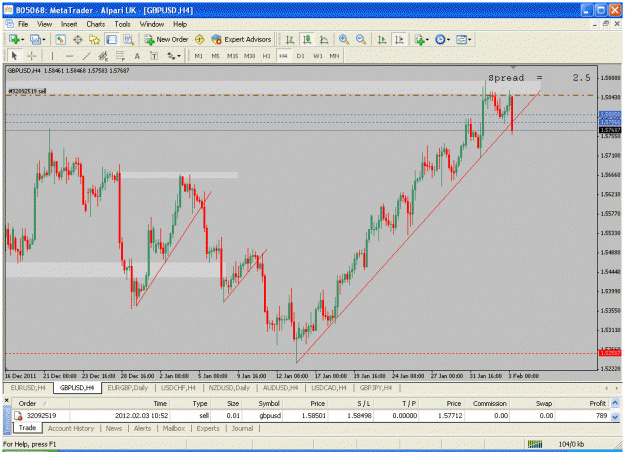
Task: Open the Arrows objects dropdown
Action: [x=173, y=56]
